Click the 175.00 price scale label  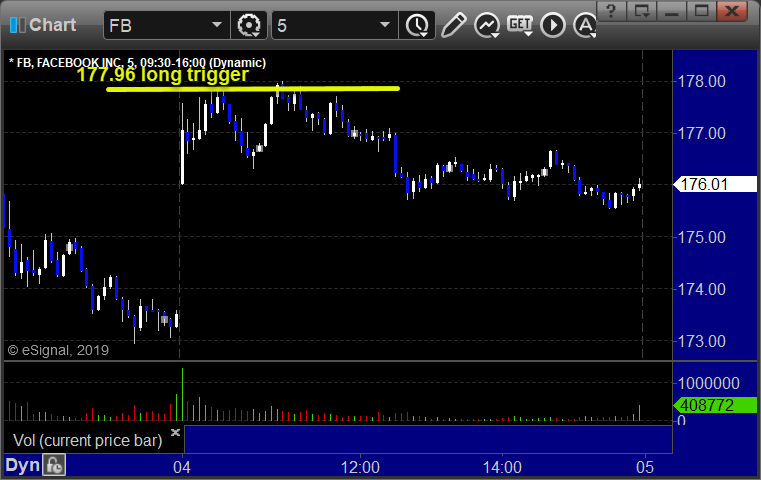701,237
